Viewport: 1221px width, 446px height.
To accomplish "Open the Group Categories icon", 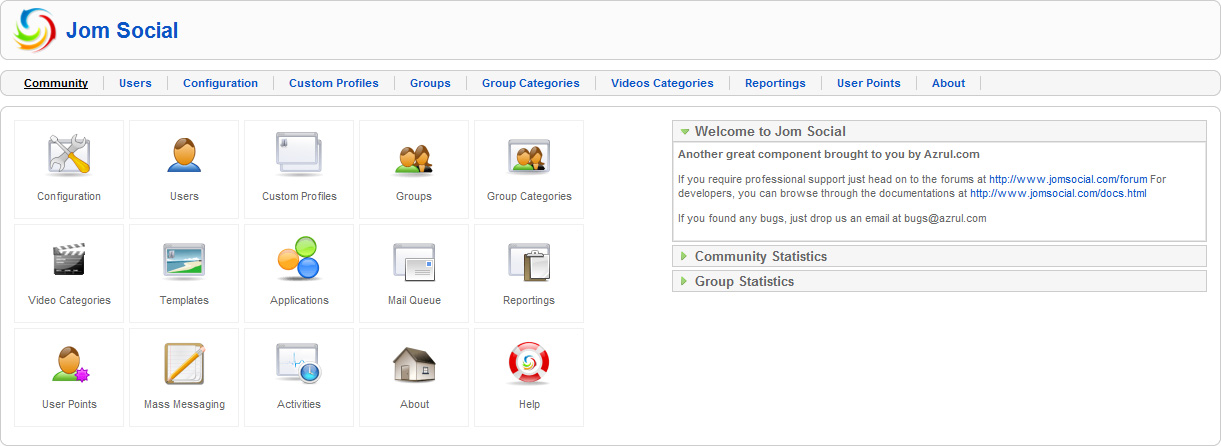I will point(529,156).
